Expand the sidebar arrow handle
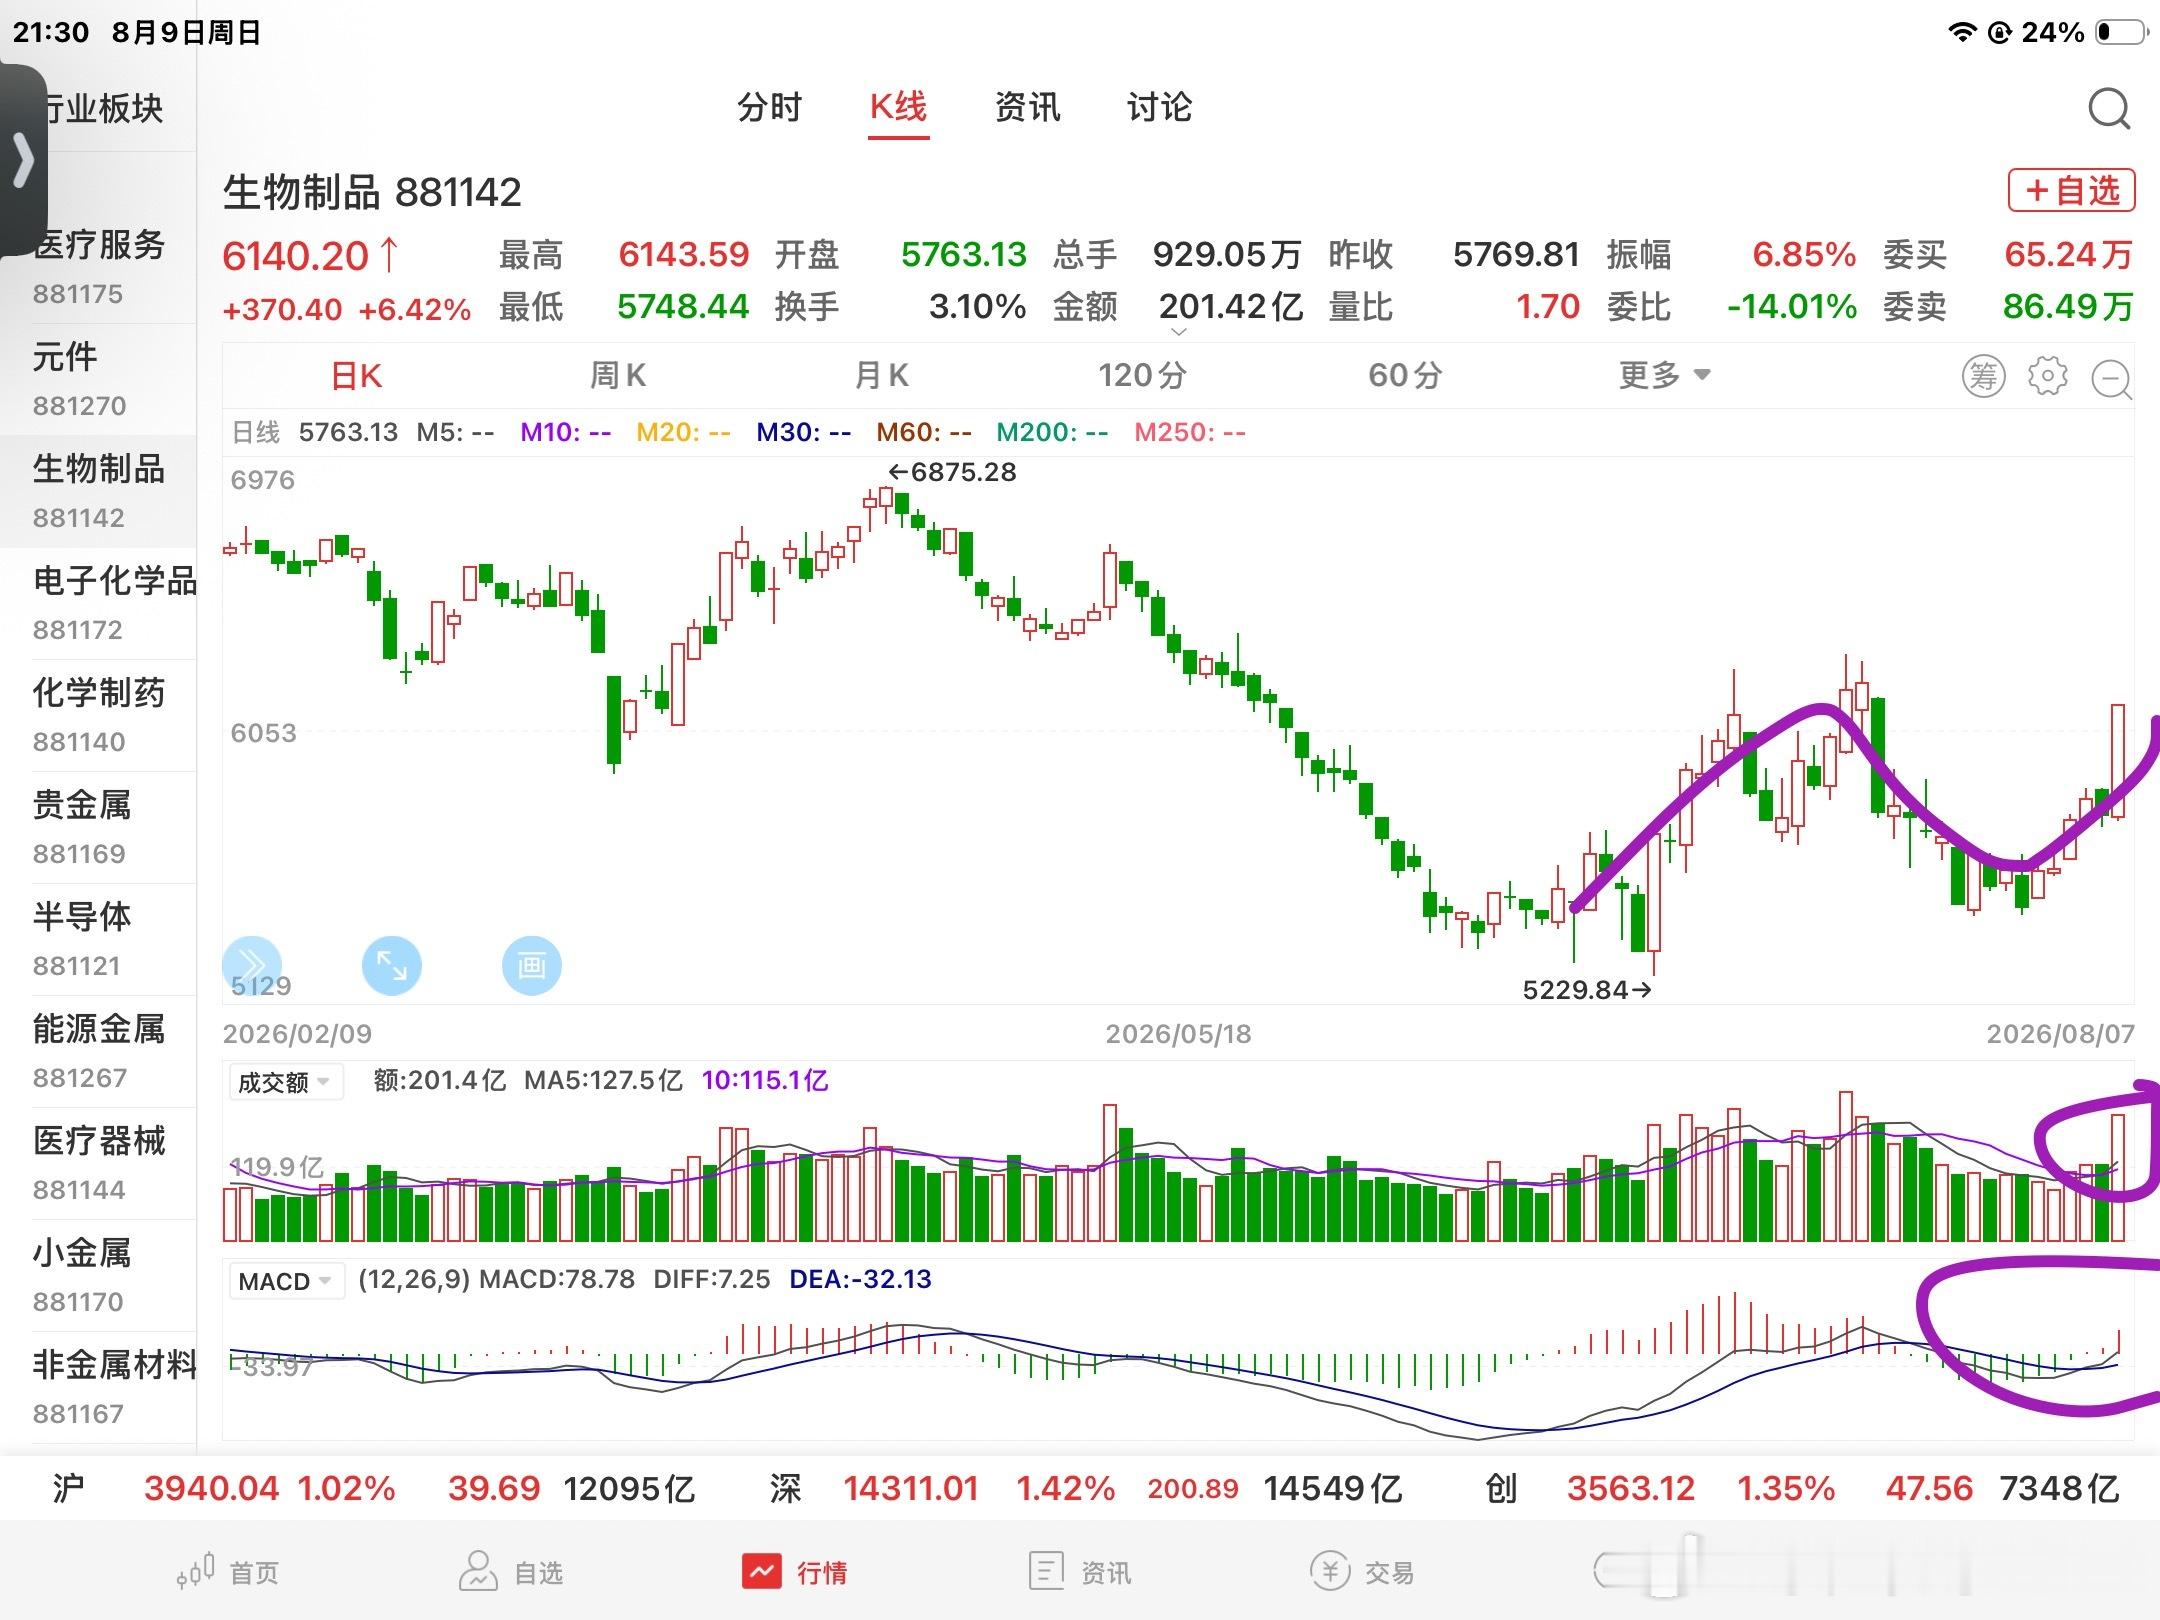This screenshot has width=2160, height=1620. [23, 160]
